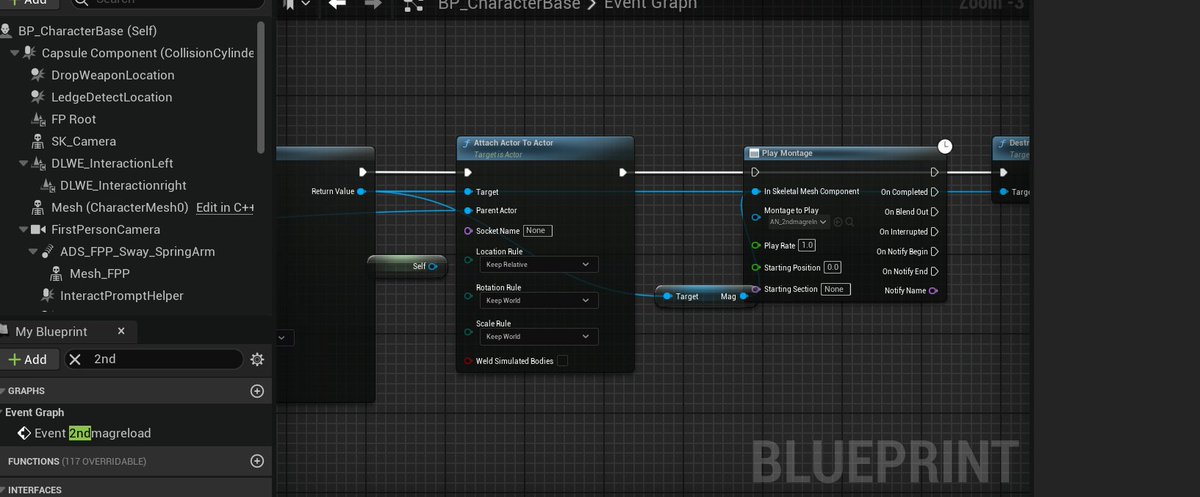The width and height of the screenshot is (1200, 497).
Task: Toggle the Weld Simulated Bodies checkbox
Action: pos(562,361)
